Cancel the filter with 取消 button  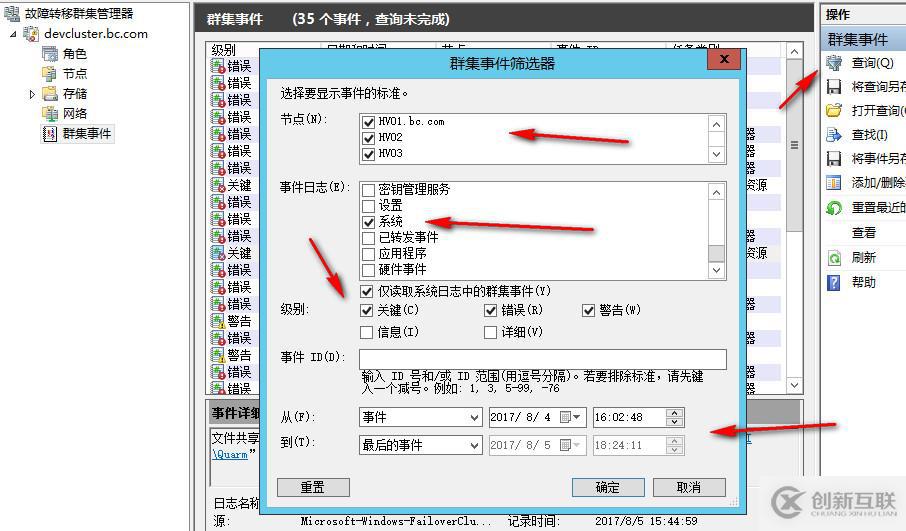point(689,487)
